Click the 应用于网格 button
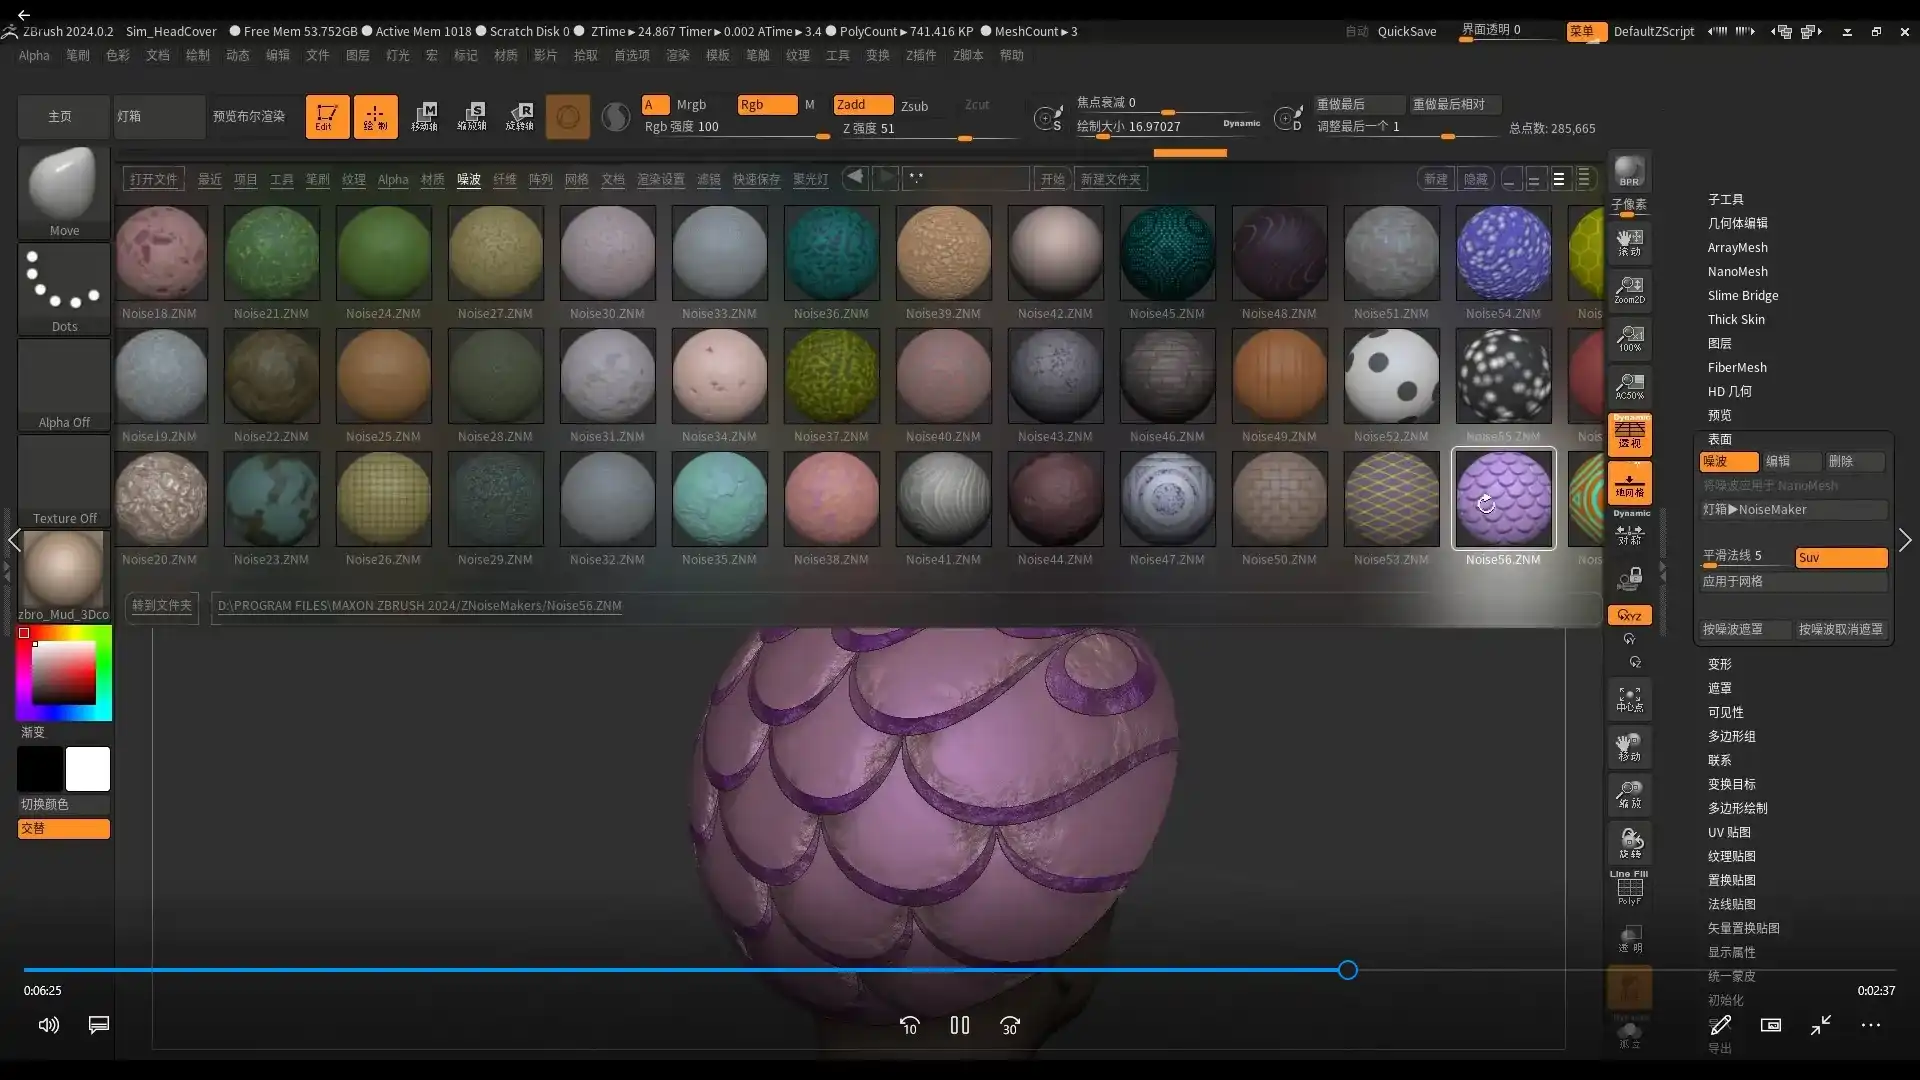Image resolution: width=1920 pixels, height=1080 pixels. [x=1792, y=581]
